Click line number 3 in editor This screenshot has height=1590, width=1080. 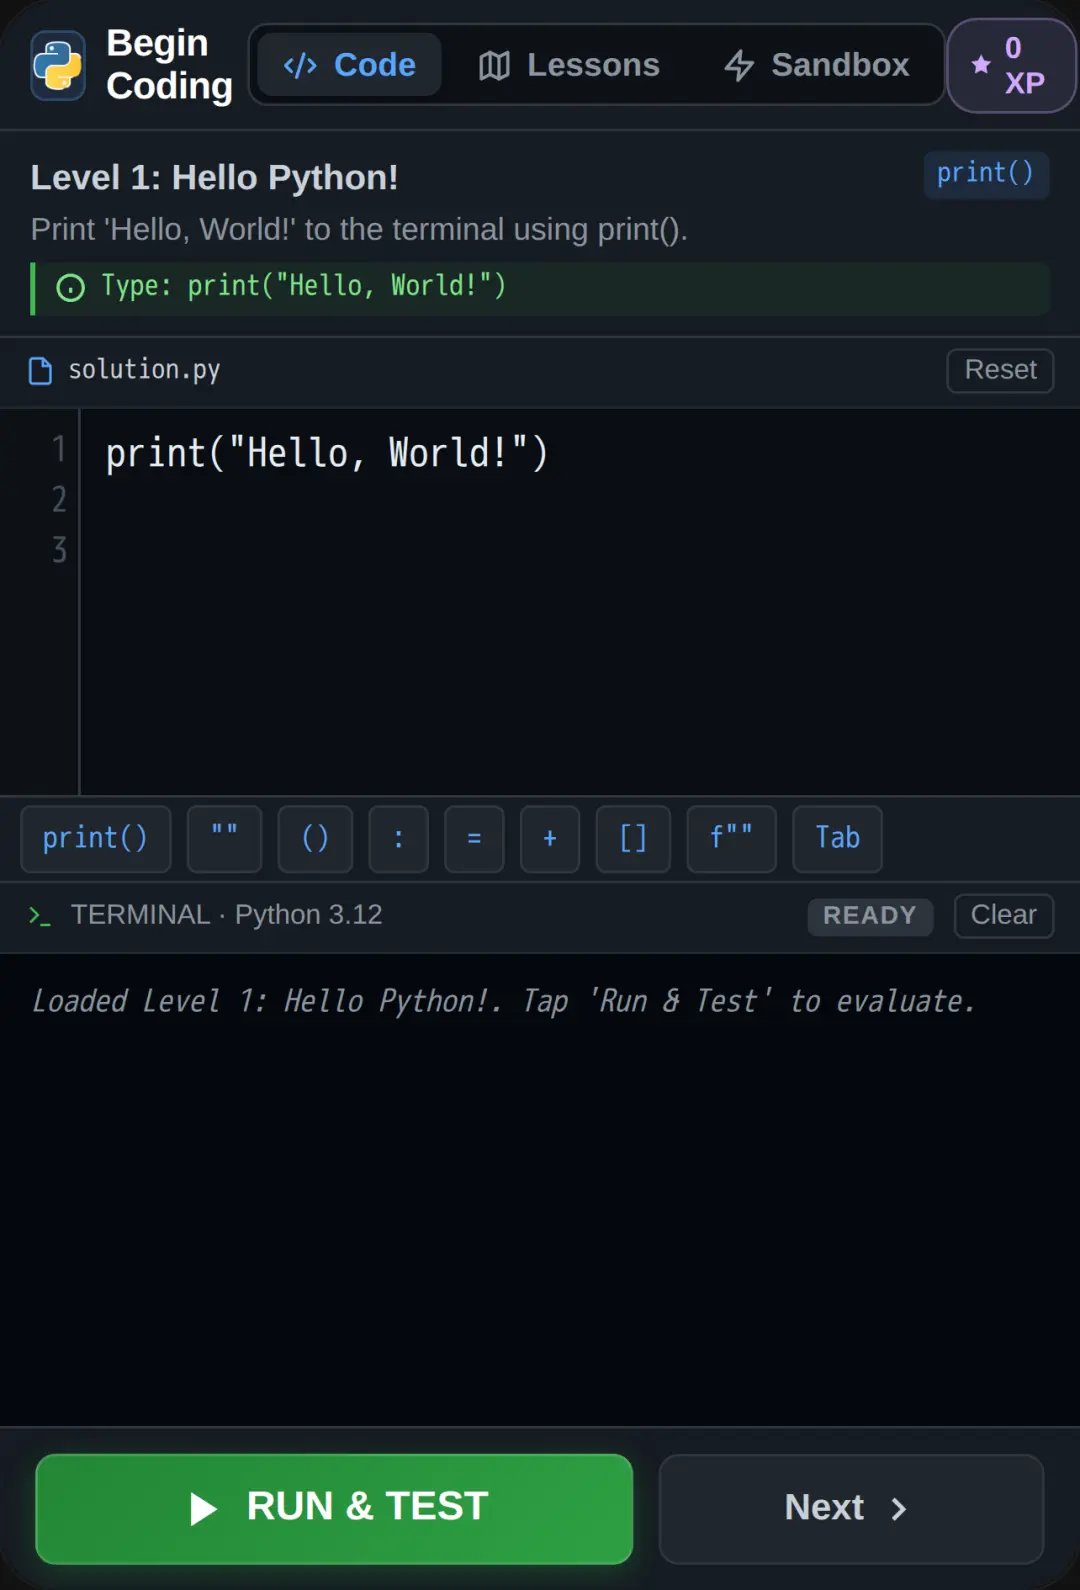click(59, 550)
